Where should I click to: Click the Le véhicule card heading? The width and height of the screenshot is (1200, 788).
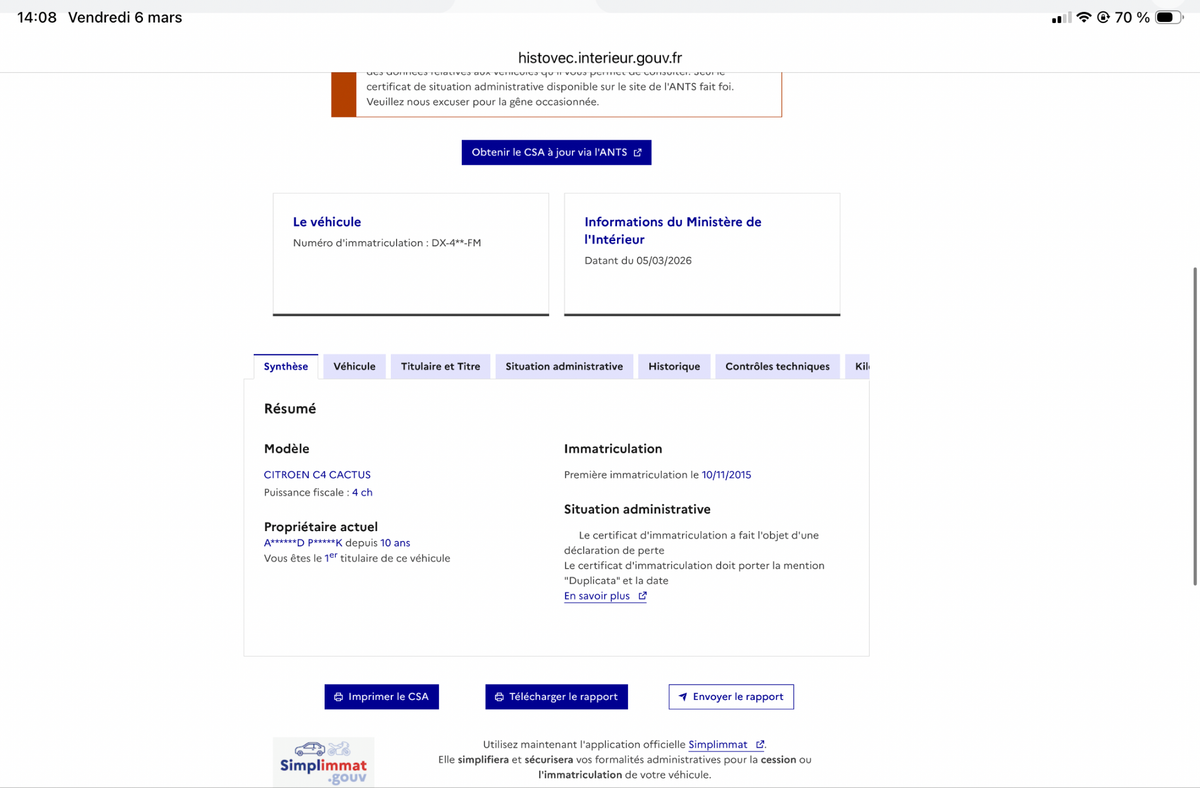coord(327,222)
